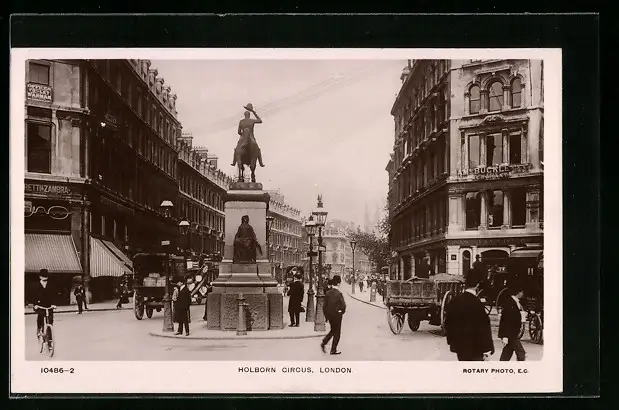This screenshot has height=410, width=619.
Task: Click the 'Rotary Photo, E.C.' credit text
Action: point(495,371)
